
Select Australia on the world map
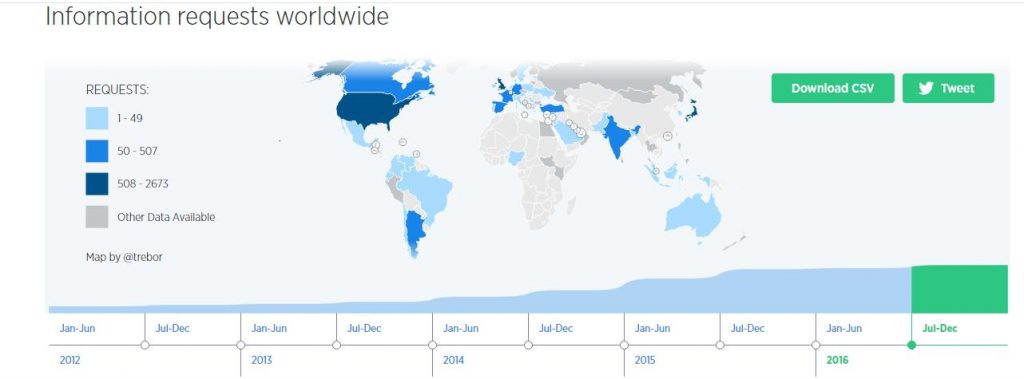click(x=694, y=216)
